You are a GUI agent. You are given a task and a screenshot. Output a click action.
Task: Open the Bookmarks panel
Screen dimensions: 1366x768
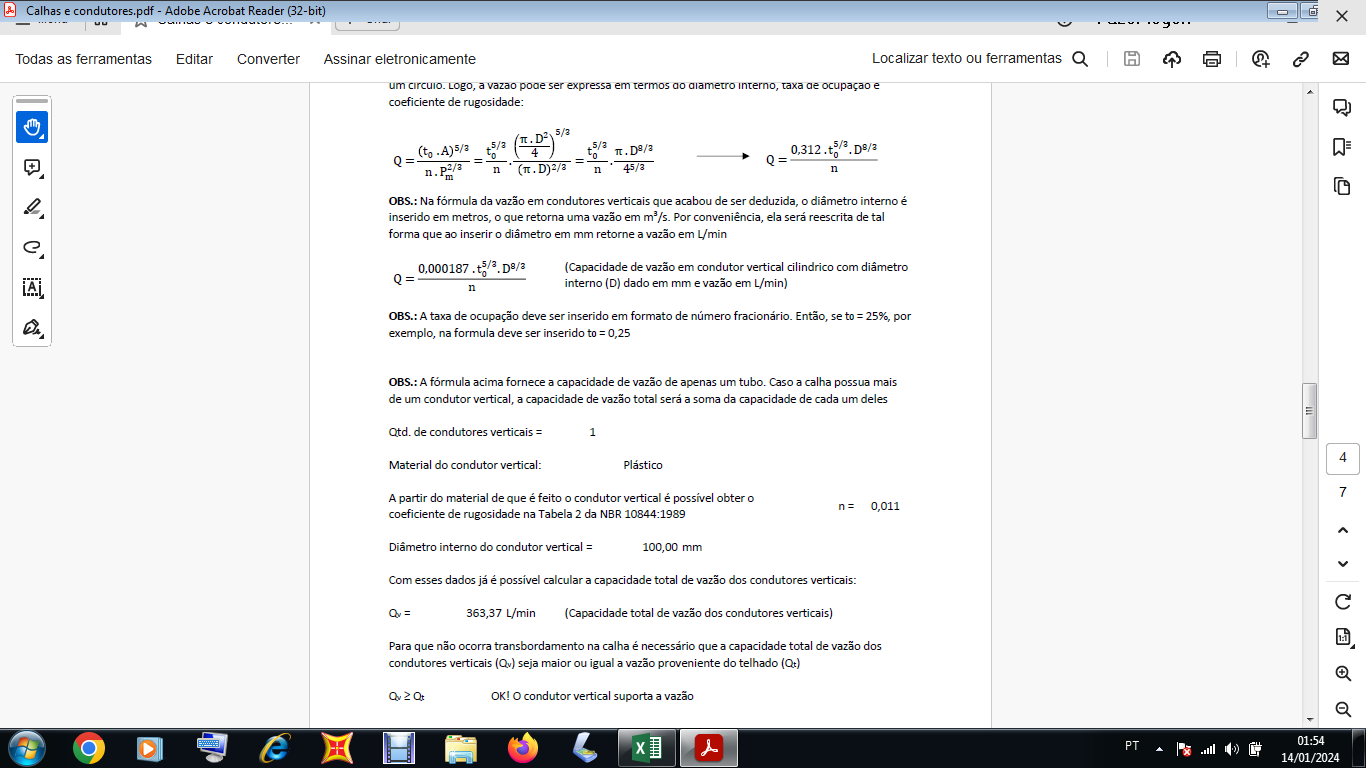[1342, 147]
